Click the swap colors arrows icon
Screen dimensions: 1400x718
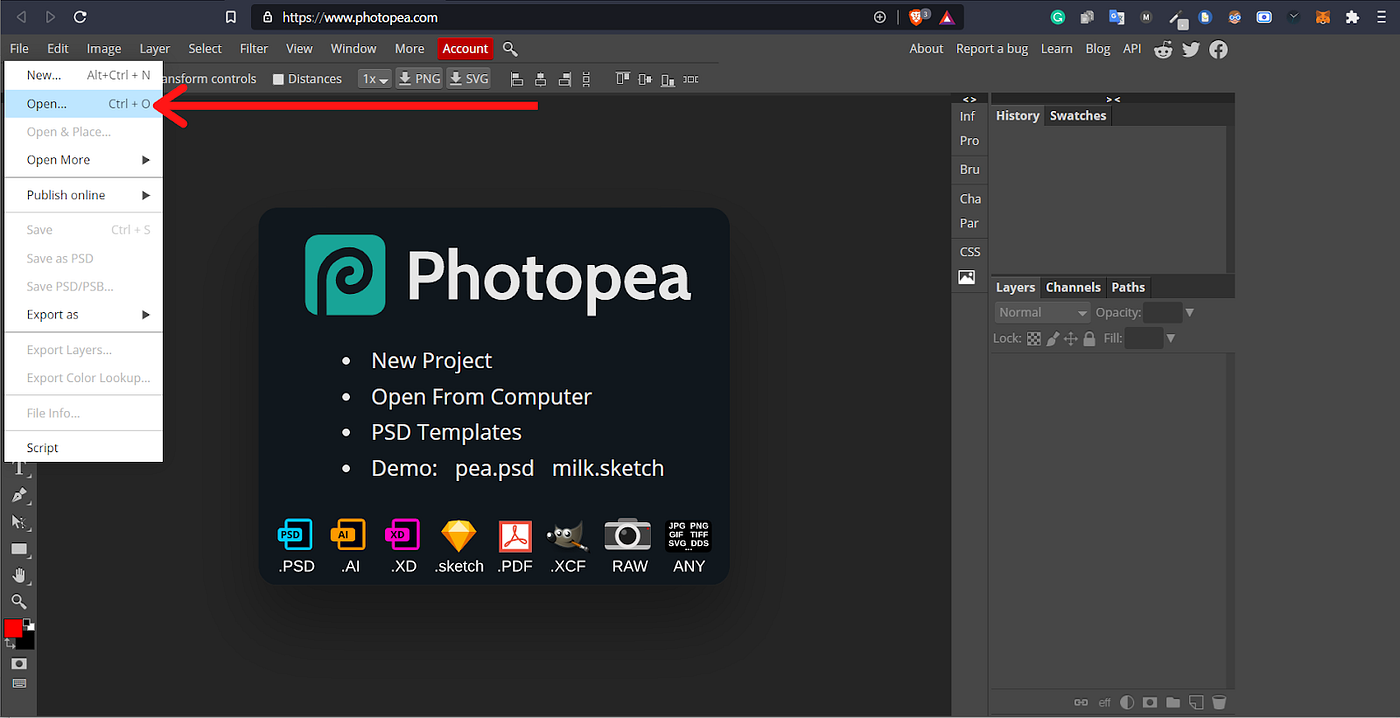(9, 643)
